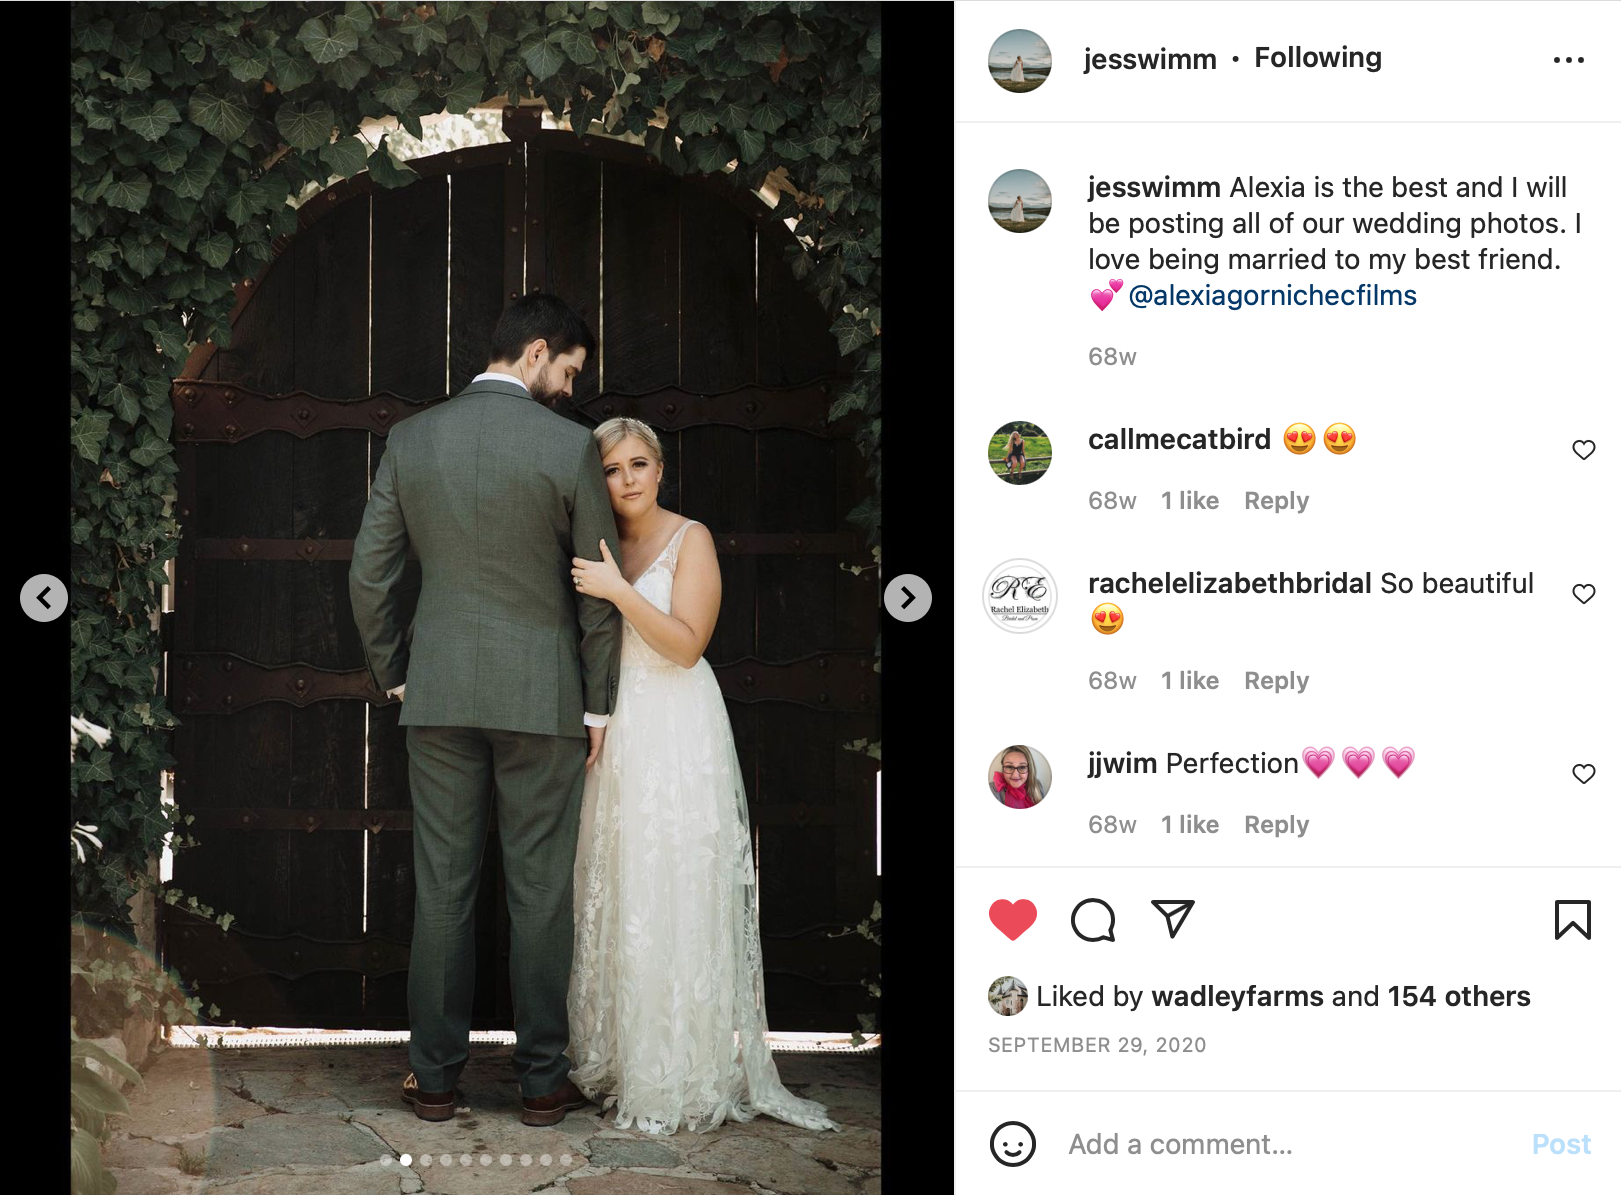Like jjwim's Perfection comment
Viewport: 1621px width, 1195px height.
coord(1584,774)
